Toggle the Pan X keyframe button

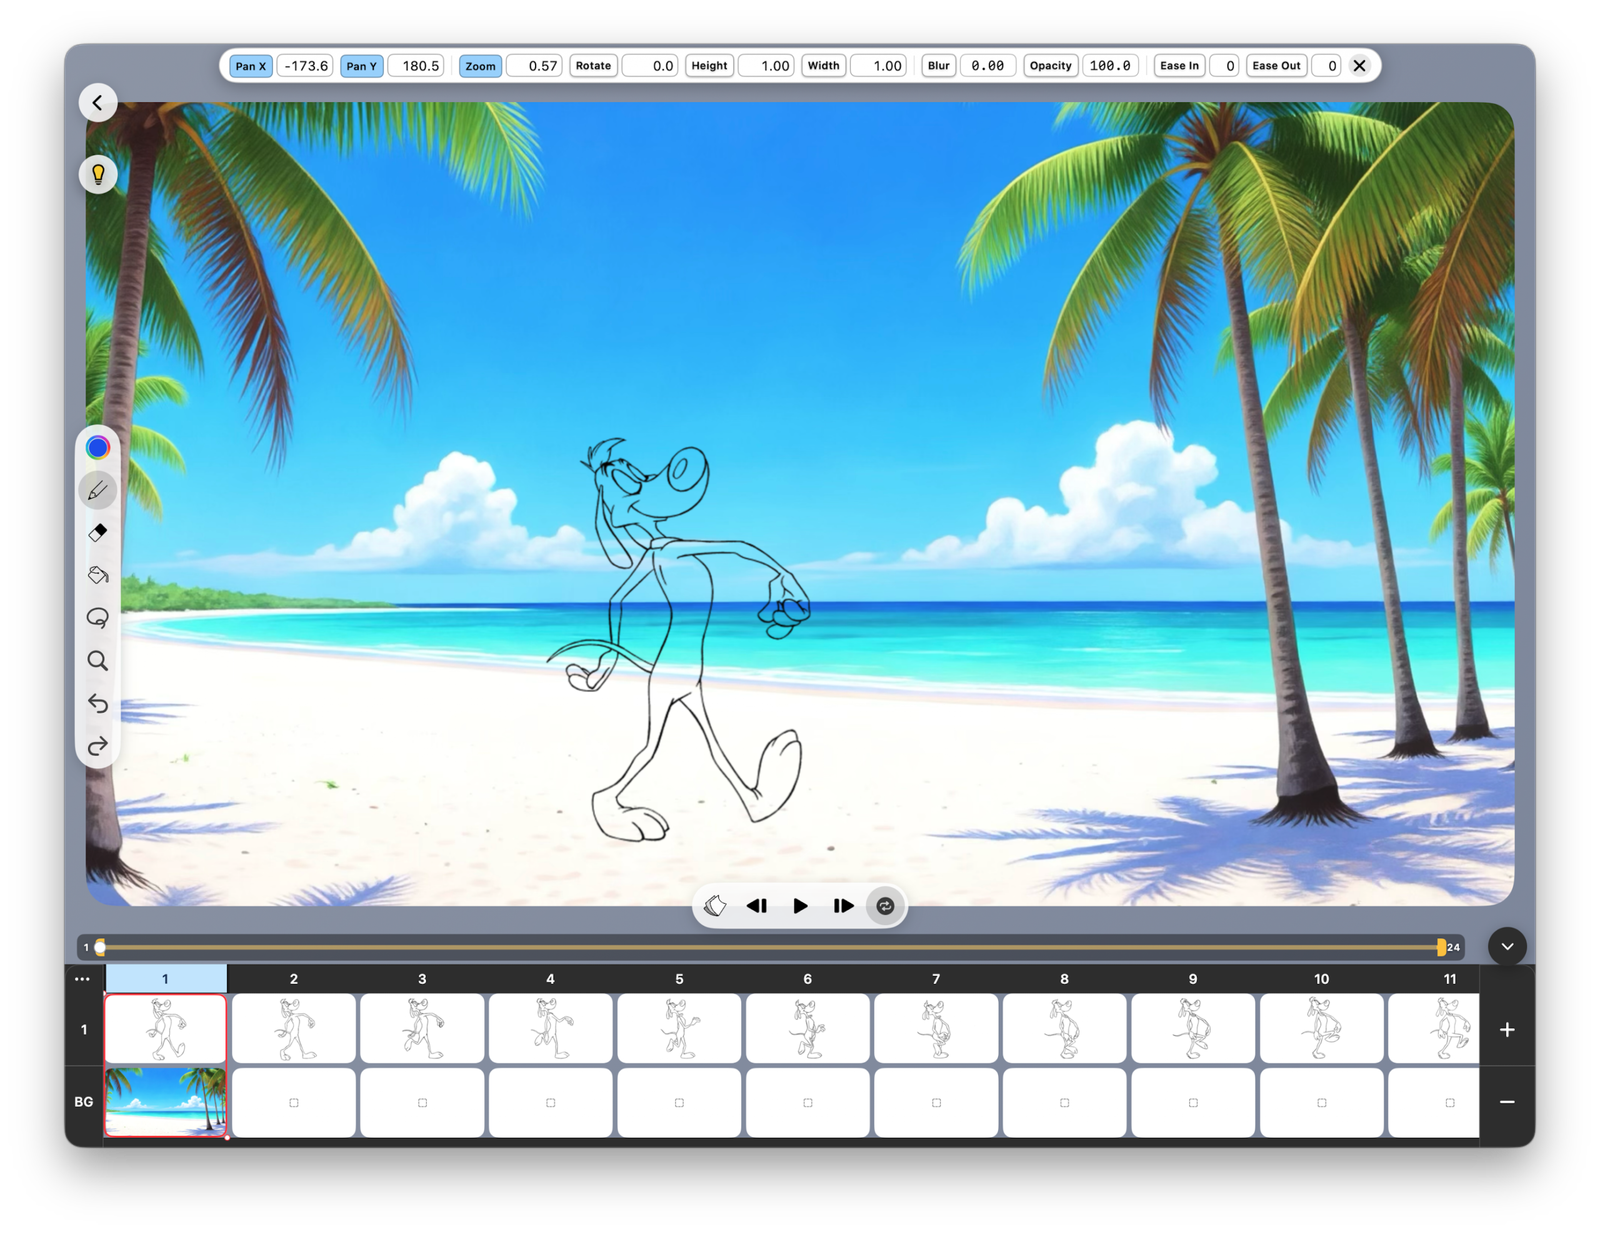point(250,66)
